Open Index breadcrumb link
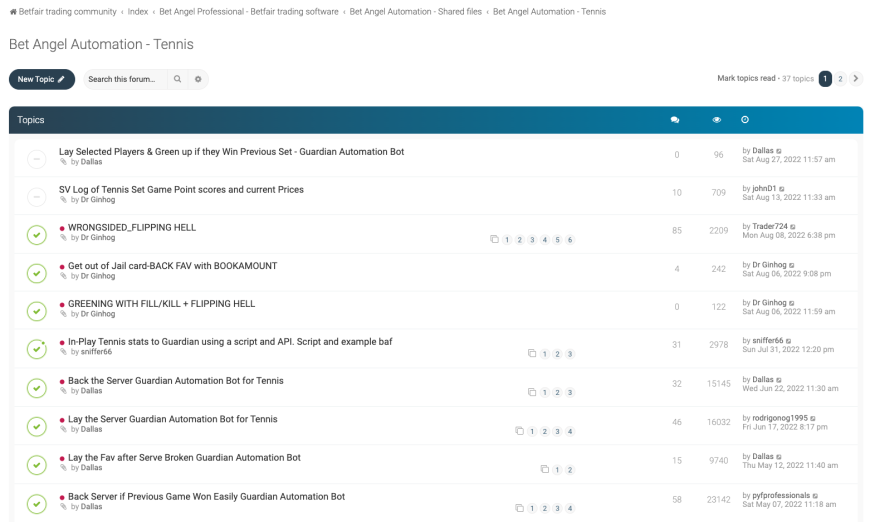 (x=138, y=12)
